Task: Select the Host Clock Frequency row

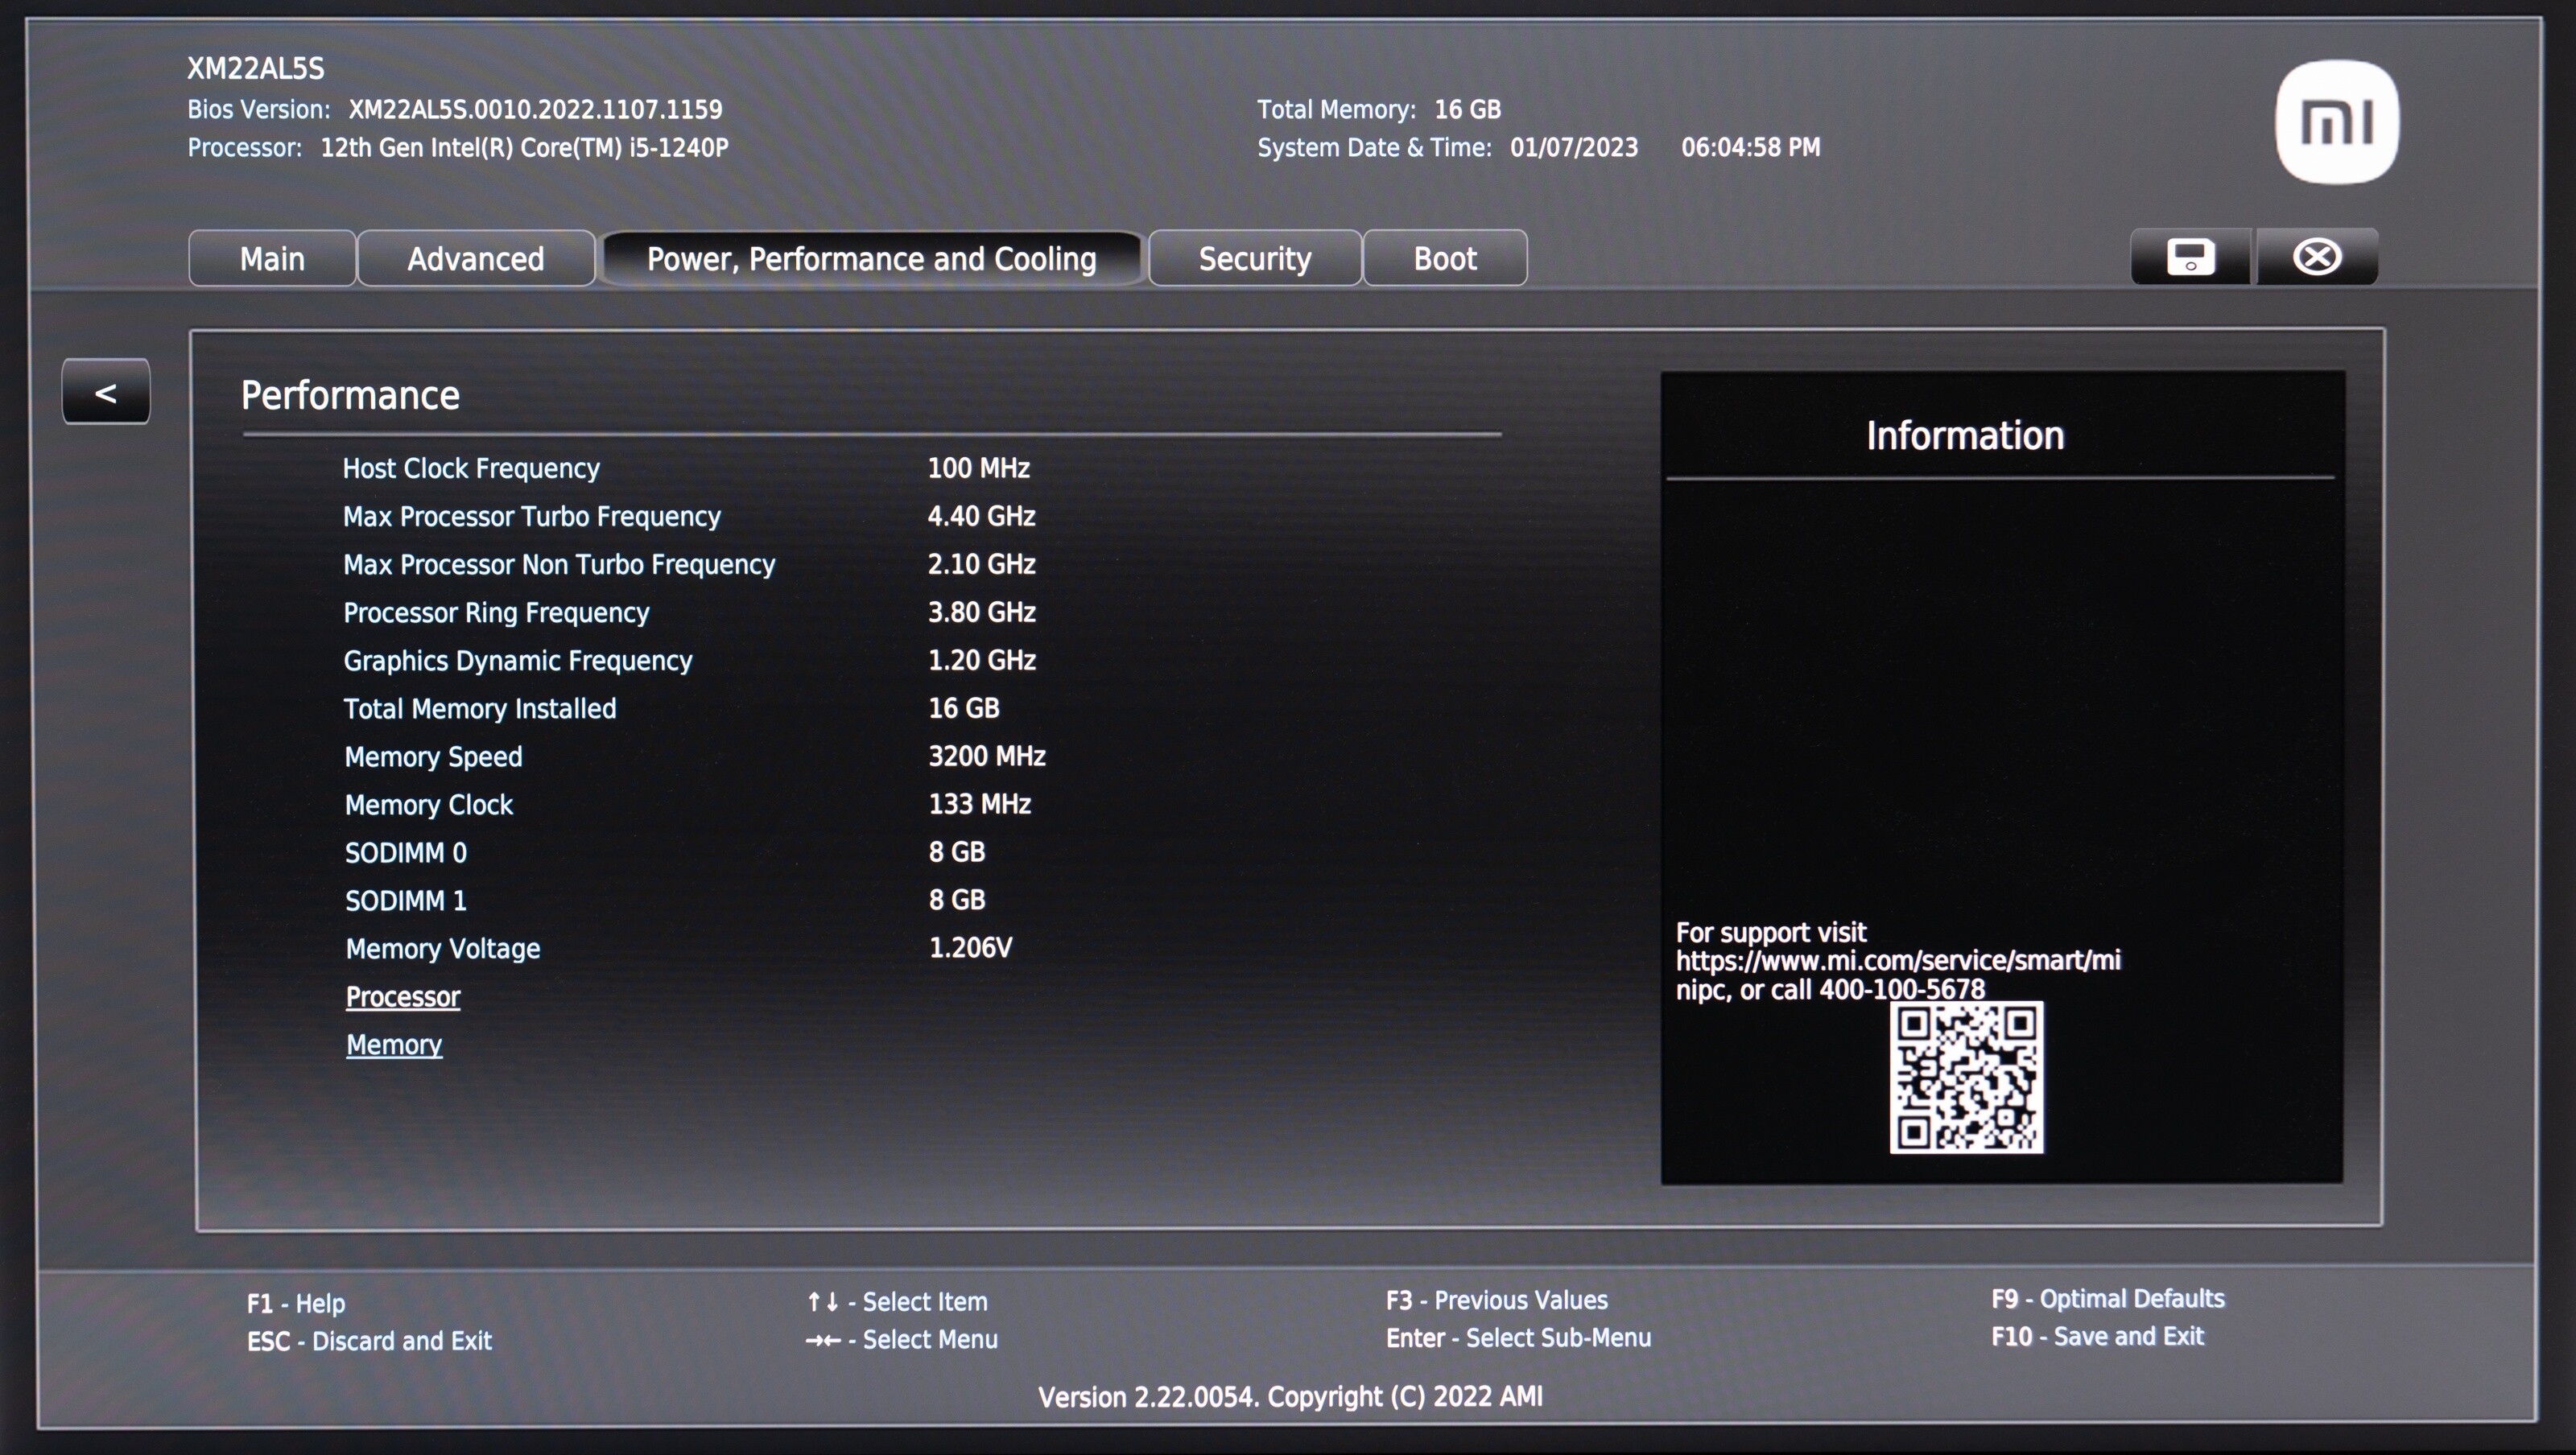Action: [471, 468]
